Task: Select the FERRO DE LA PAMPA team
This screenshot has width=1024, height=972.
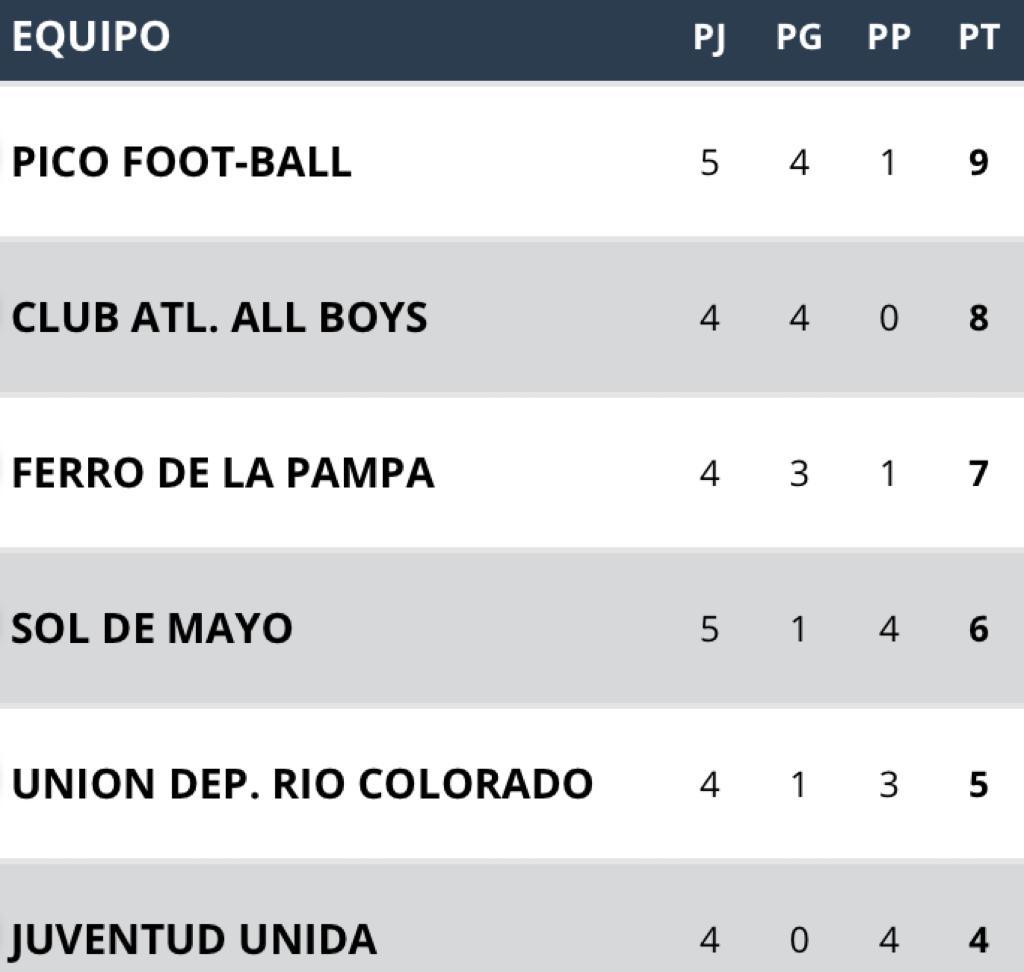Action: click(223, 473)
